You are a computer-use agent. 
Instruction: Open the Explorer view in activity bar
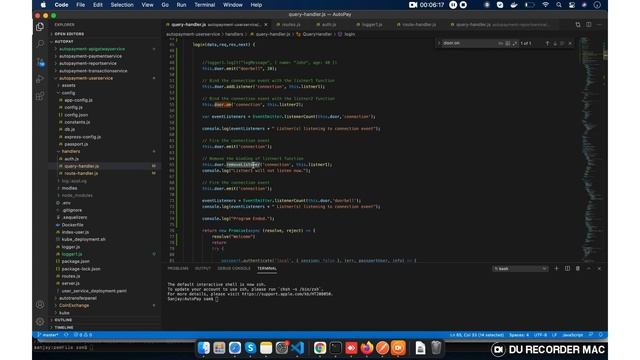(40, 27)
